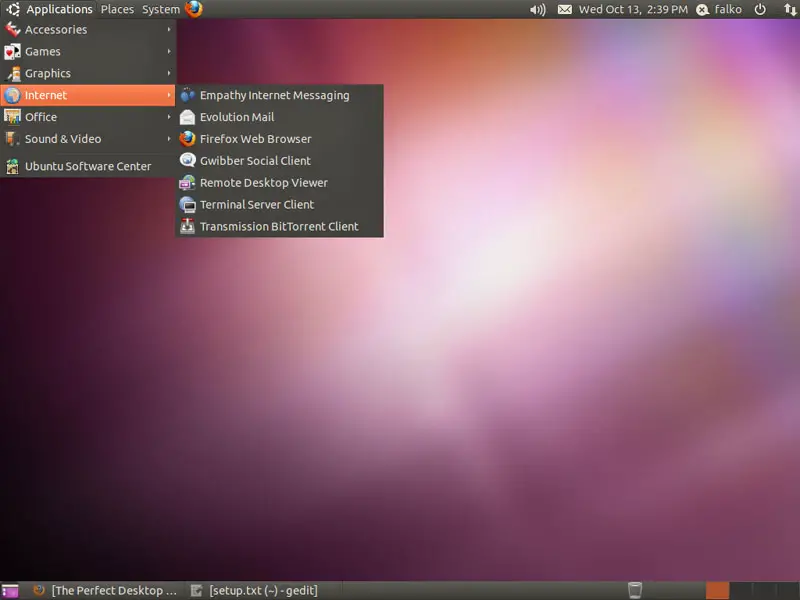Open Terminal Server Client
Viewport: 800px width, 600px height.
click(280, 205)
